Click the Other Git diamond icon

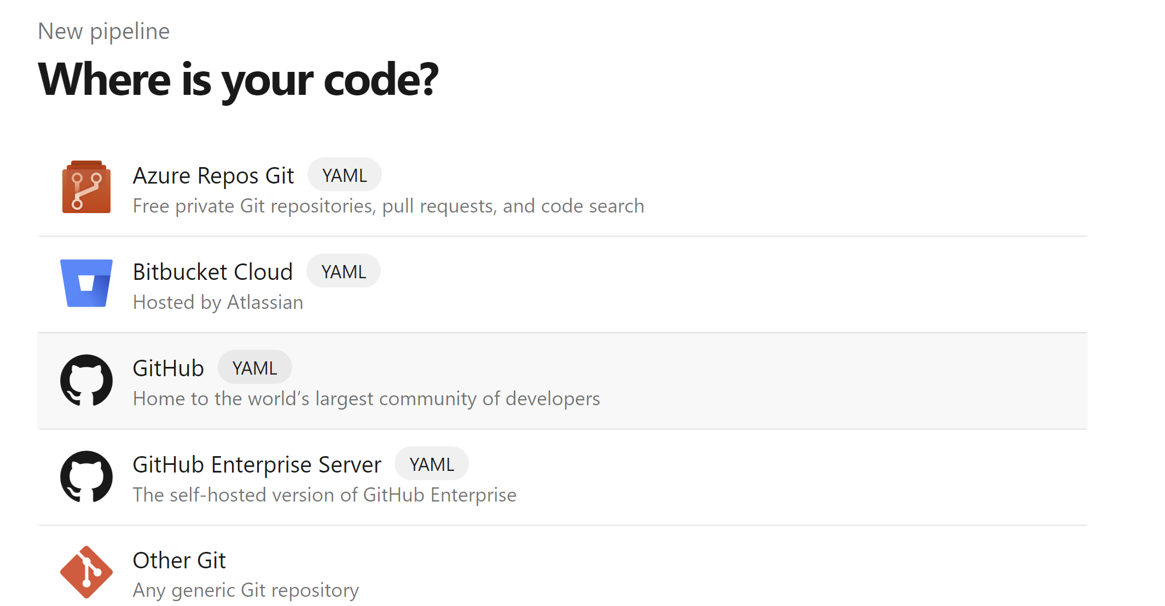pos(86,572)
